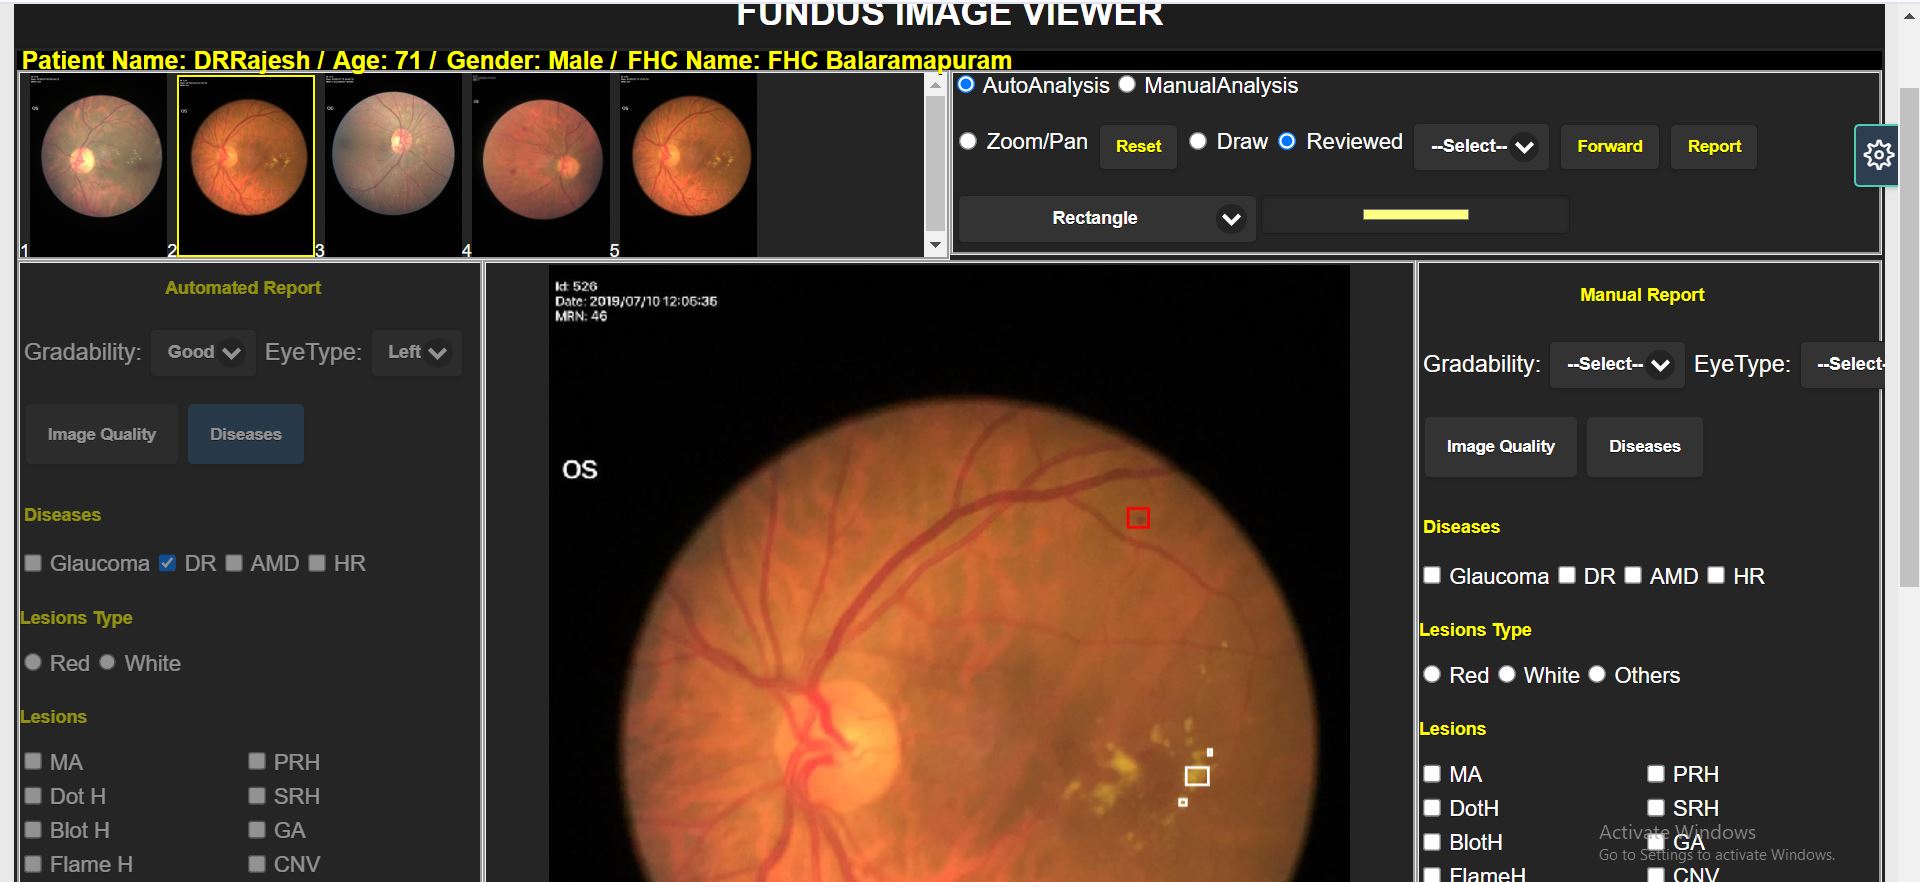Check AMD in Manual Report
The width and height of the screenshot is (1920, 882).
pos(1633,575)
